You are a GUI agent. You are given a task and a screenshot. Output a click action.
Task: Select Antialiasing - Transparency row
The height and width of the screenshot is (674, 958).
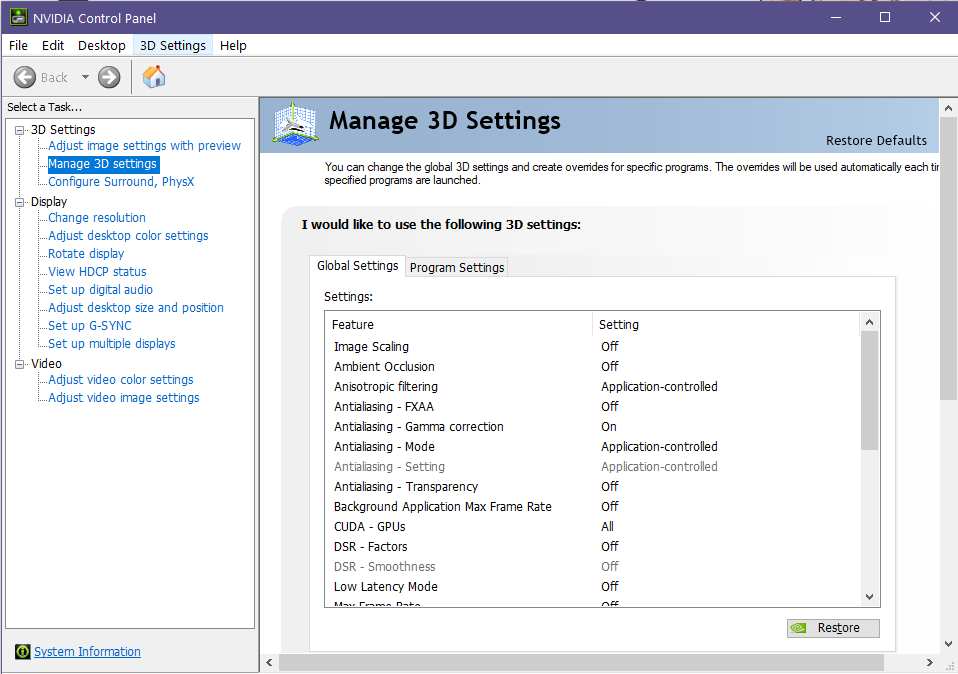pyautogui.click(x=593, y=486)
